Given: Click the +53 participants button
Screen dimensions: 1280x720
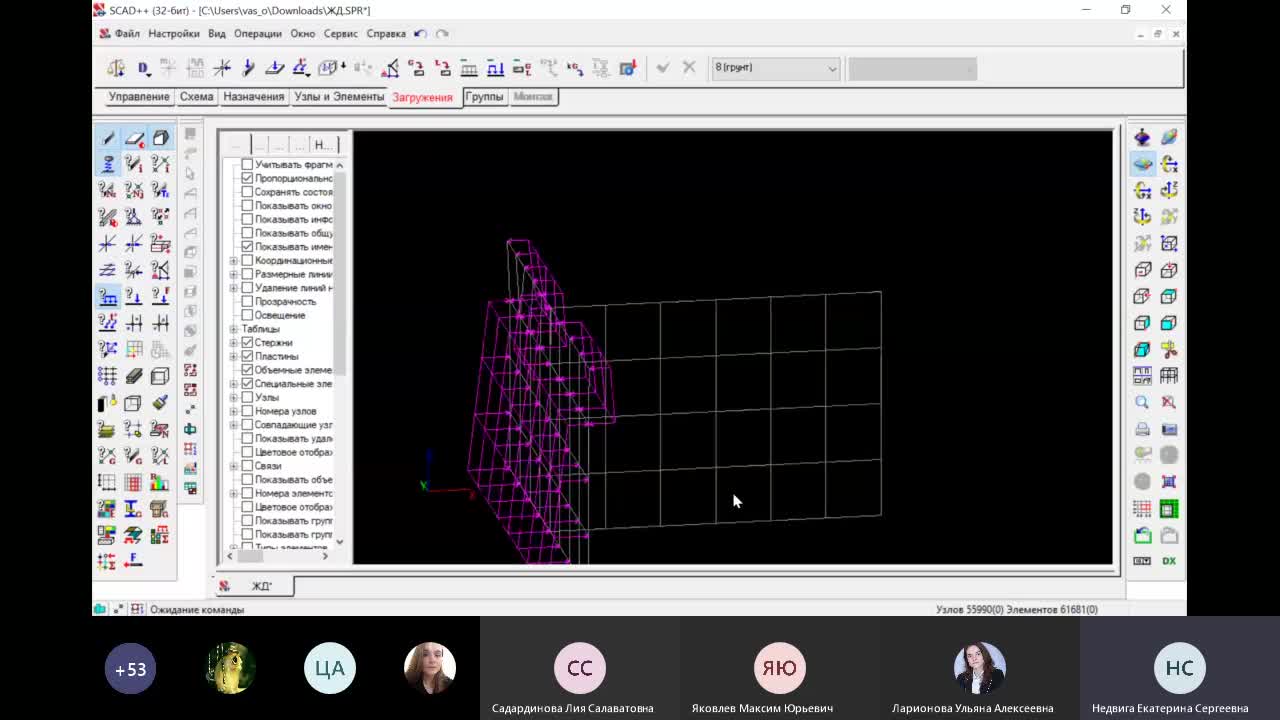Looking at the screenshot, I should click(130, 668).
